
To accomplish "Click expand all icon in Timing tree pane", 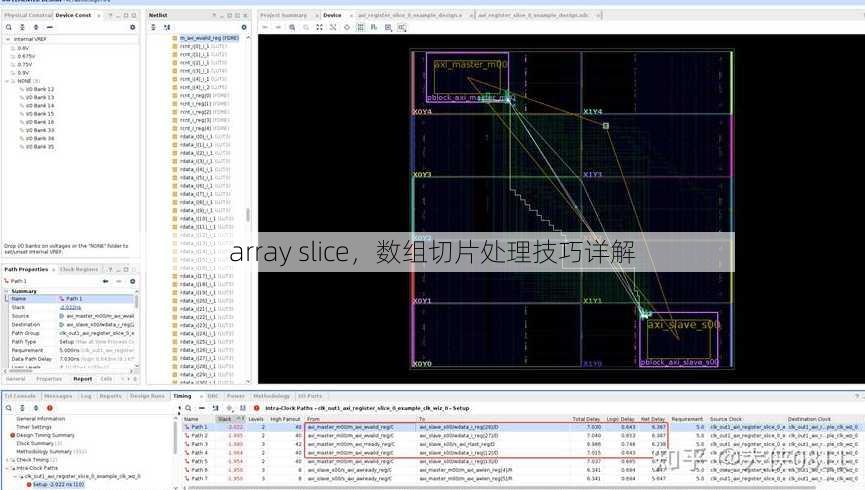I will (x=36, y=408).
